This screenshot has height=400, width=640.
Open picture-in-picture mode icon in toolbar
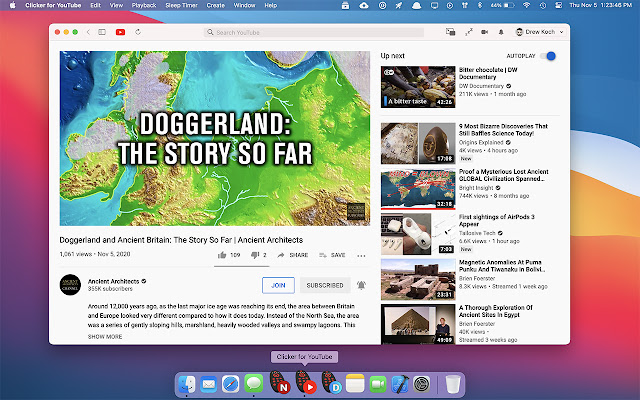pos(451,32)
